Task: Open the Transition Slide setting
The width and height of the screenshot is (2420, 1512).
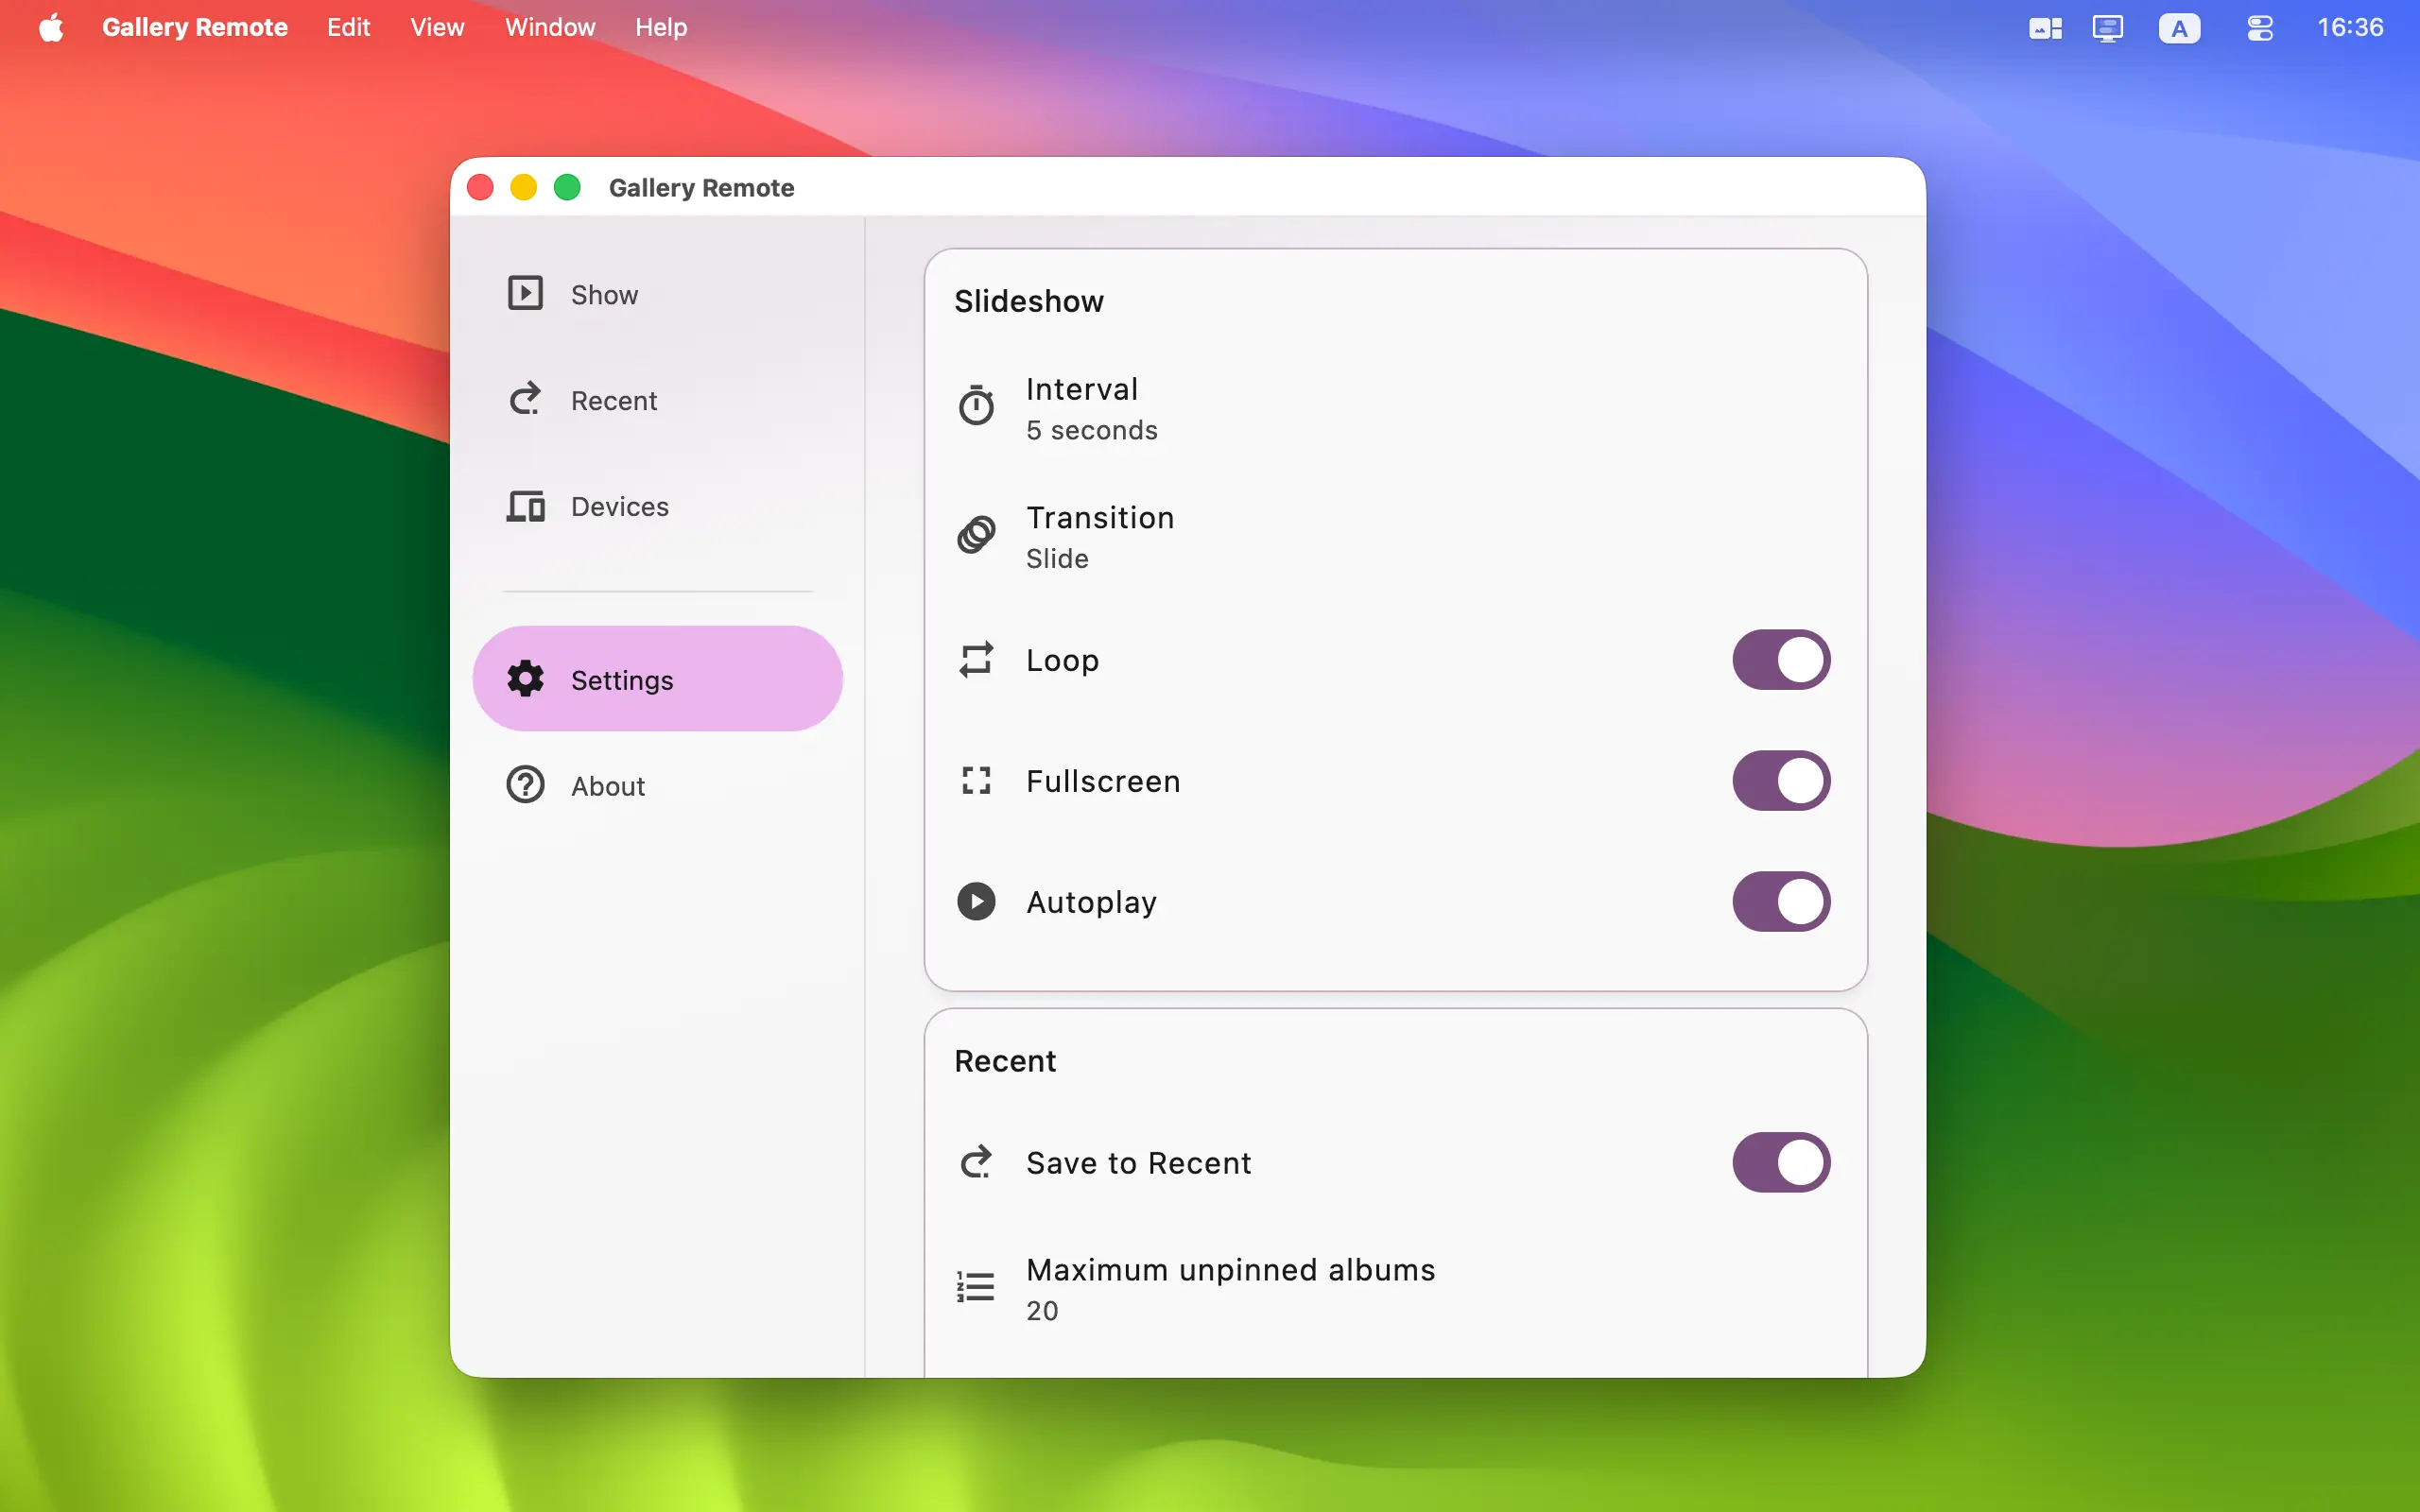Action: [x=1395, y=537]
